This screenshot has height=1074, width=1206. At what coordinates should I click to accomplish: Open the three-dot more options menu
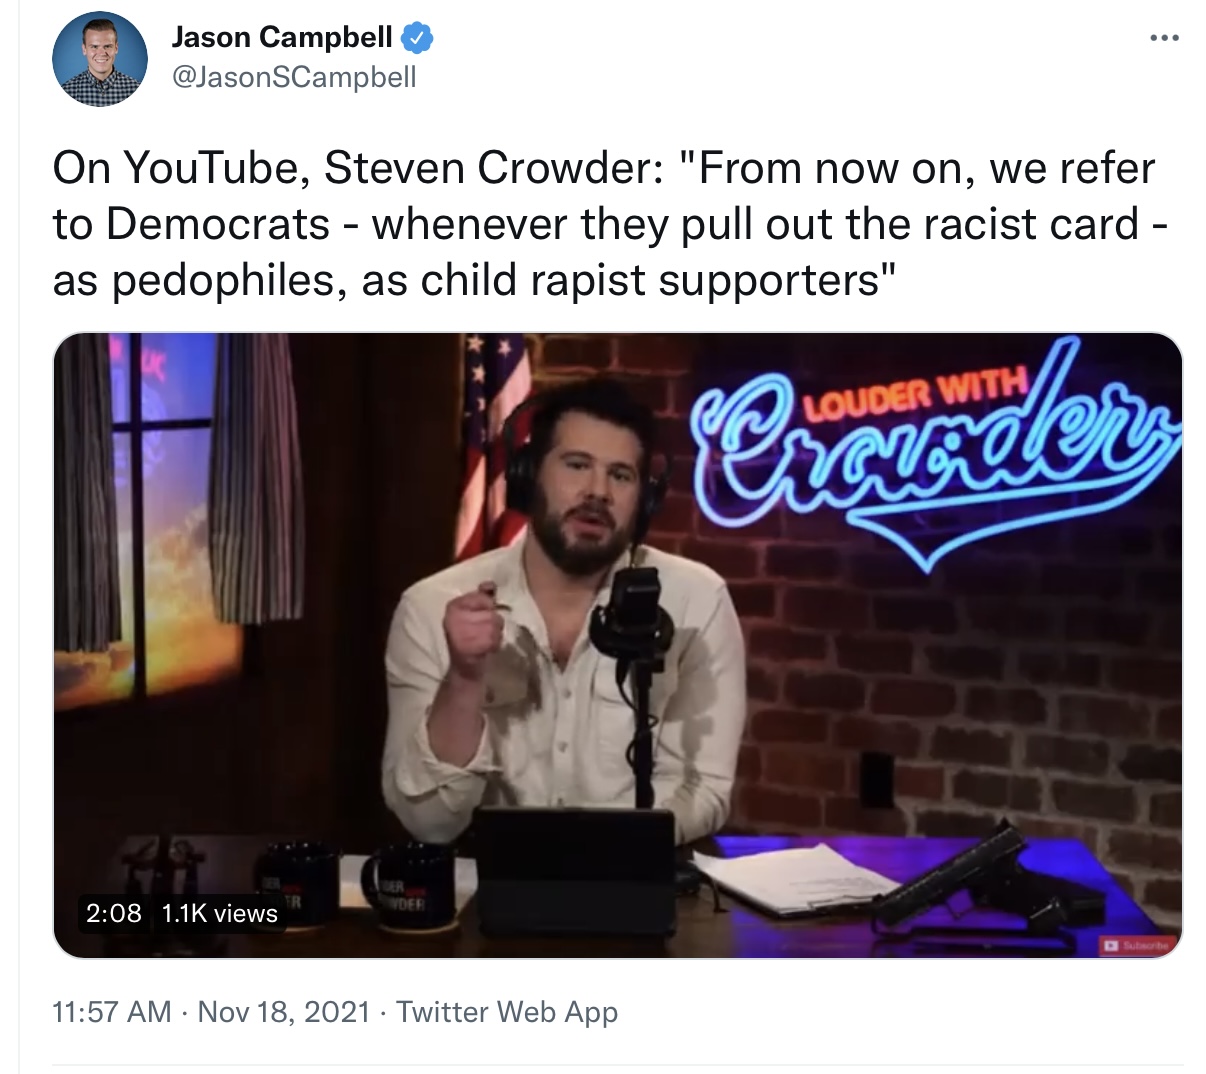pyautogui.click(x=1164, y=38)
